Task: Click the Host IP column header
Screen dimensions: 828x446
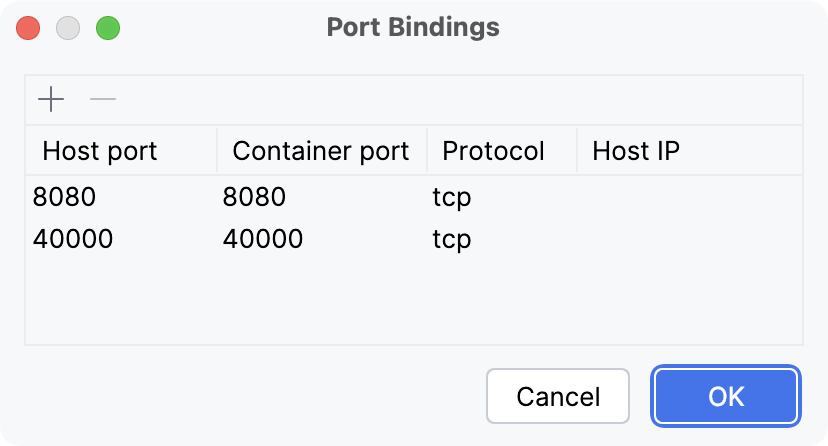Action: (x=636, y=151)
